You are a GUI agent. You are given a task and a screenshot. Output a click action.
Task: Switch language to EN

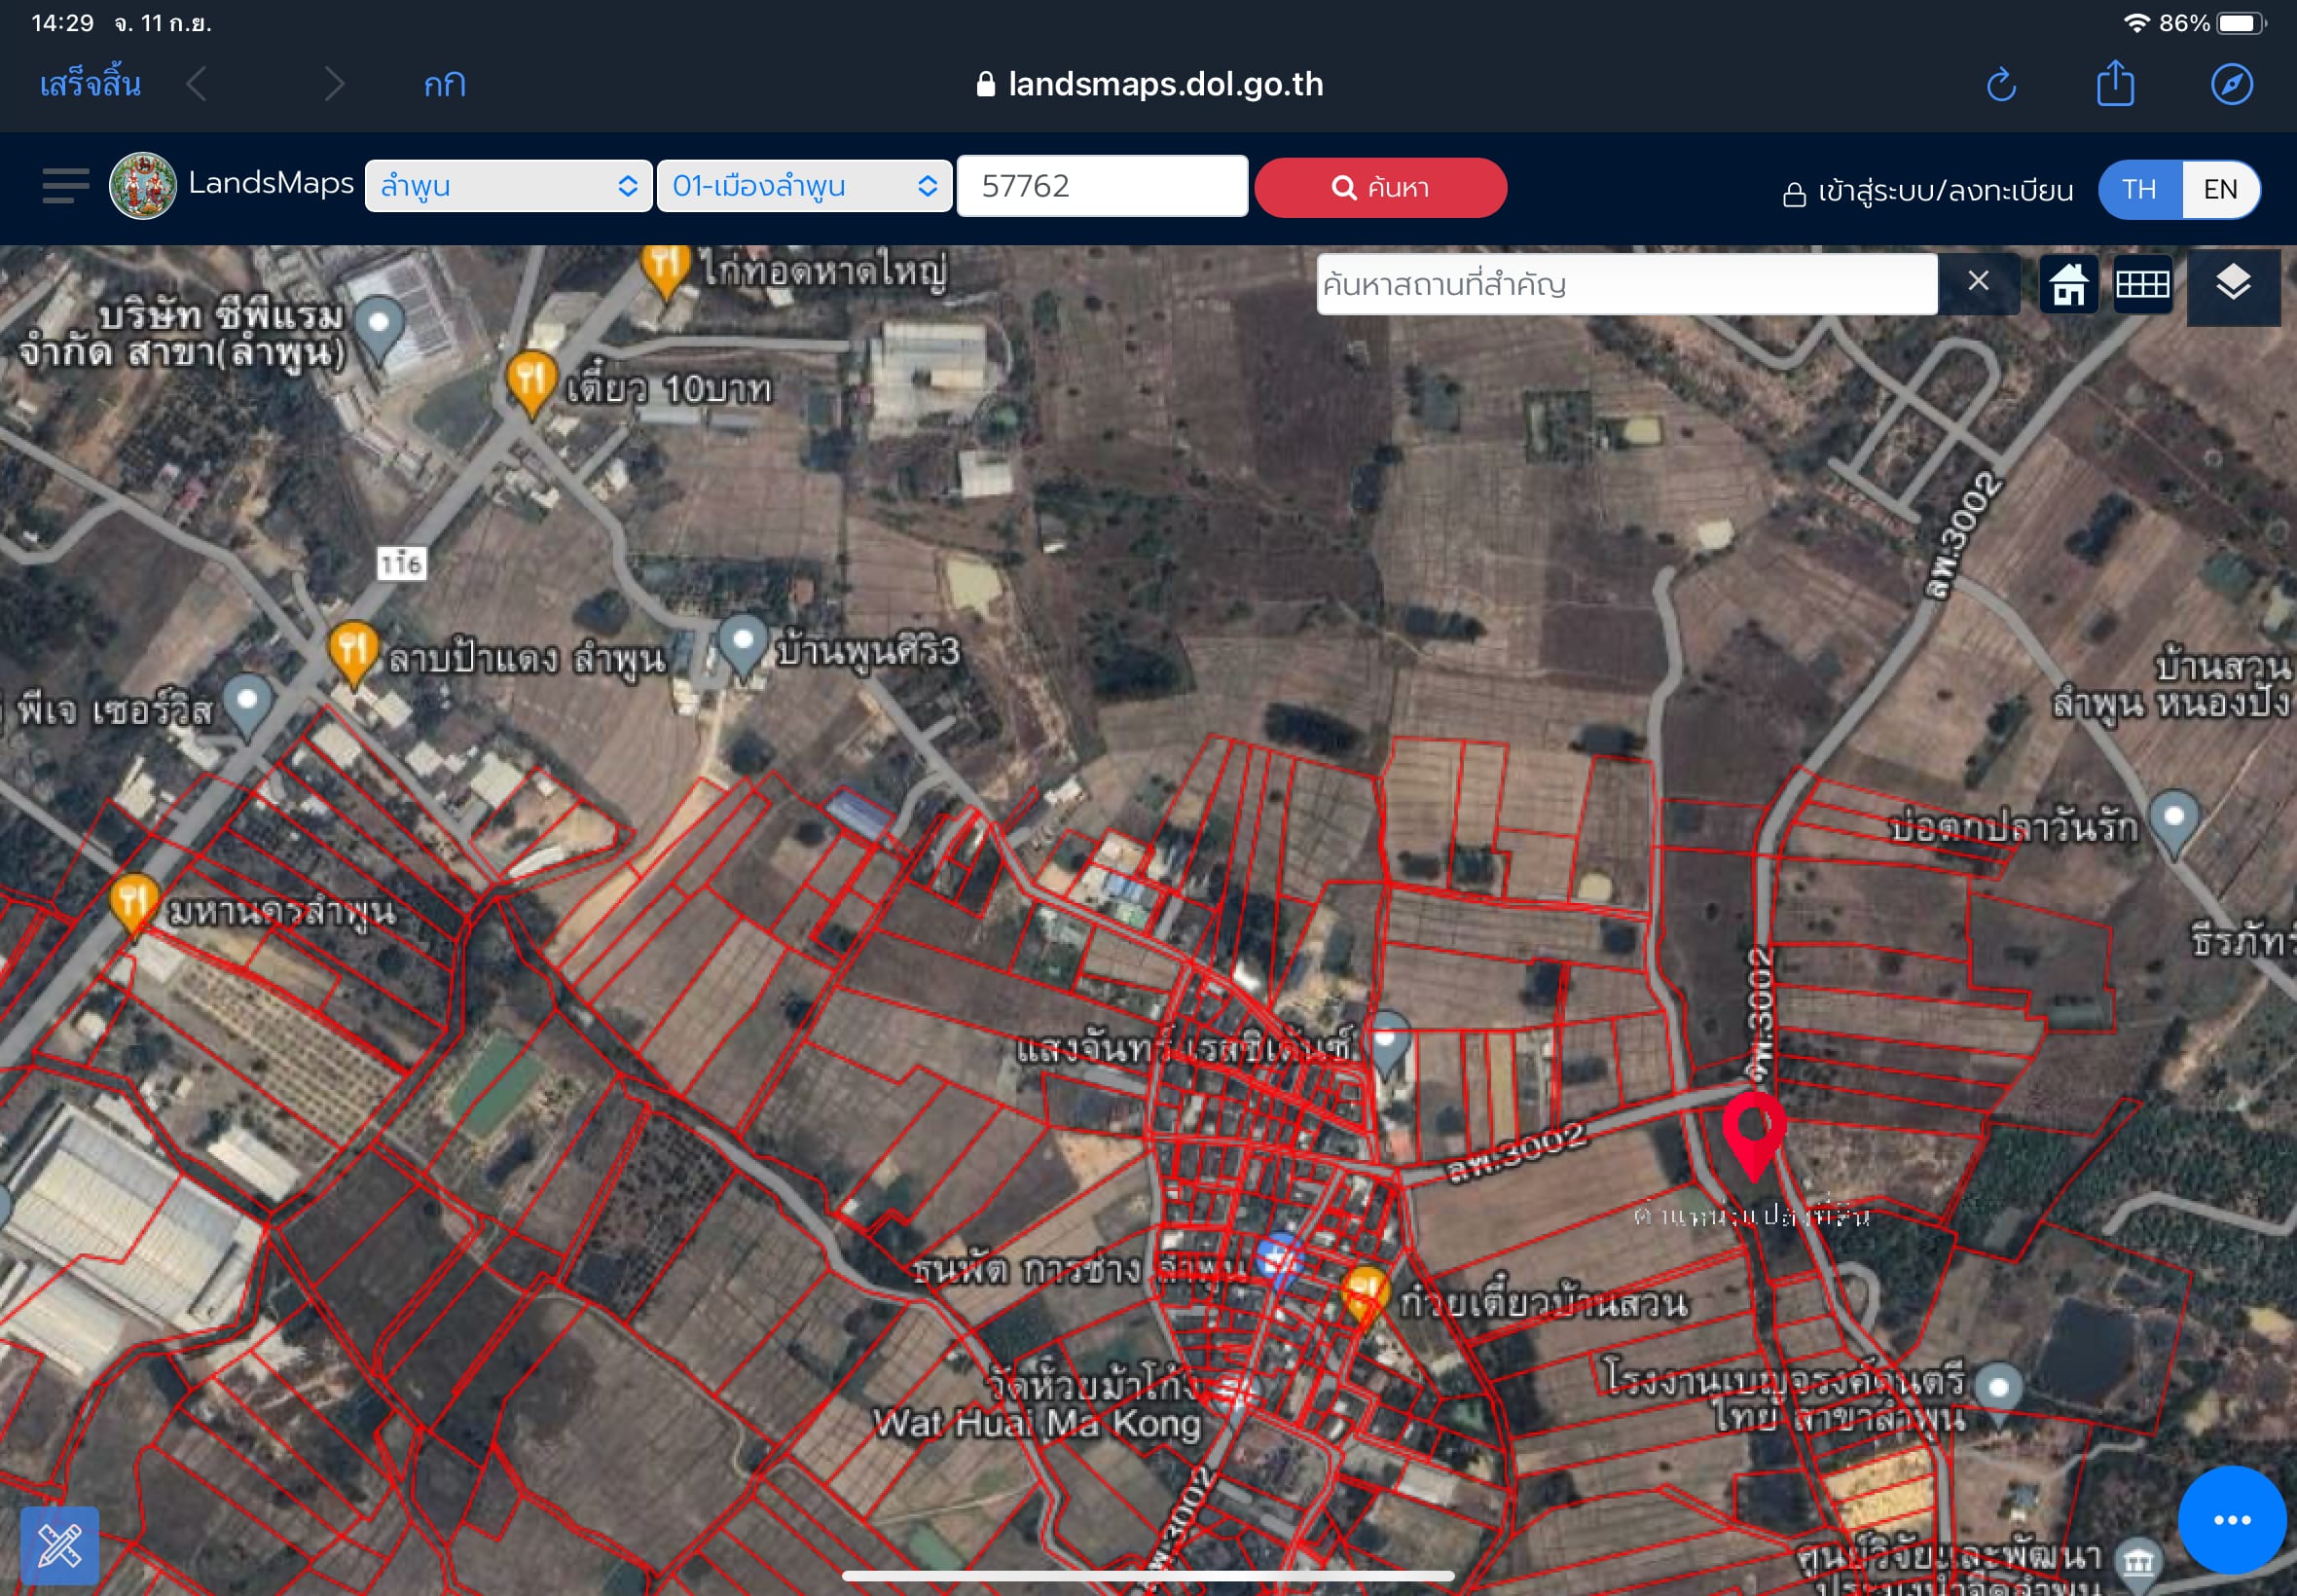(2220, 189)
